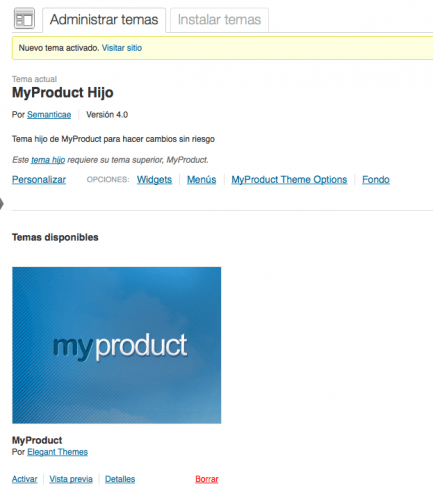Activate the MyProduct theme via Activar
433x500 pixels.
tap(25, 479)
